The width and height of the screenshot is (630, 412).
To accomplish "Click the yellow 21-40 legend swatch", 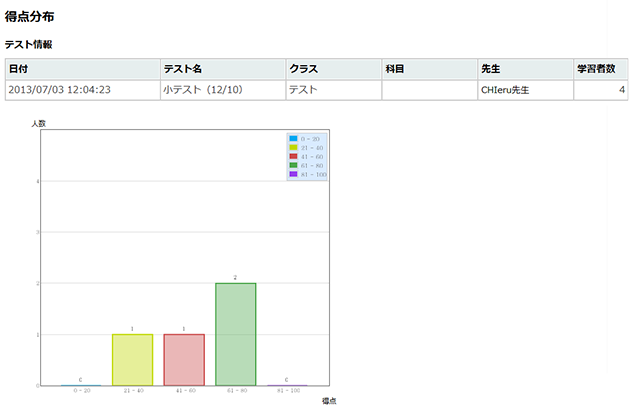I will tap(293, 147).
